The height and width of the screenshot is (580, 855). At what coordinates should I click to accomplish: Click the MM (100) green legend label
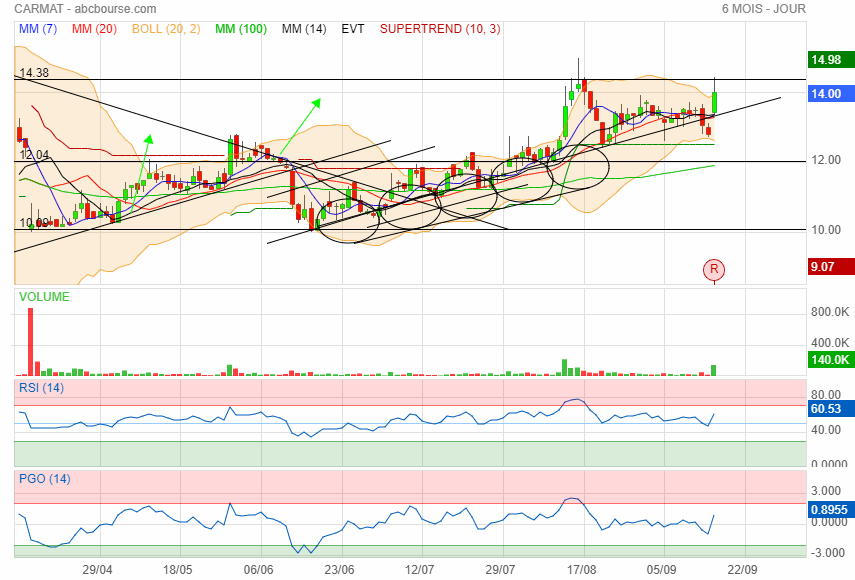coord(241,29)
